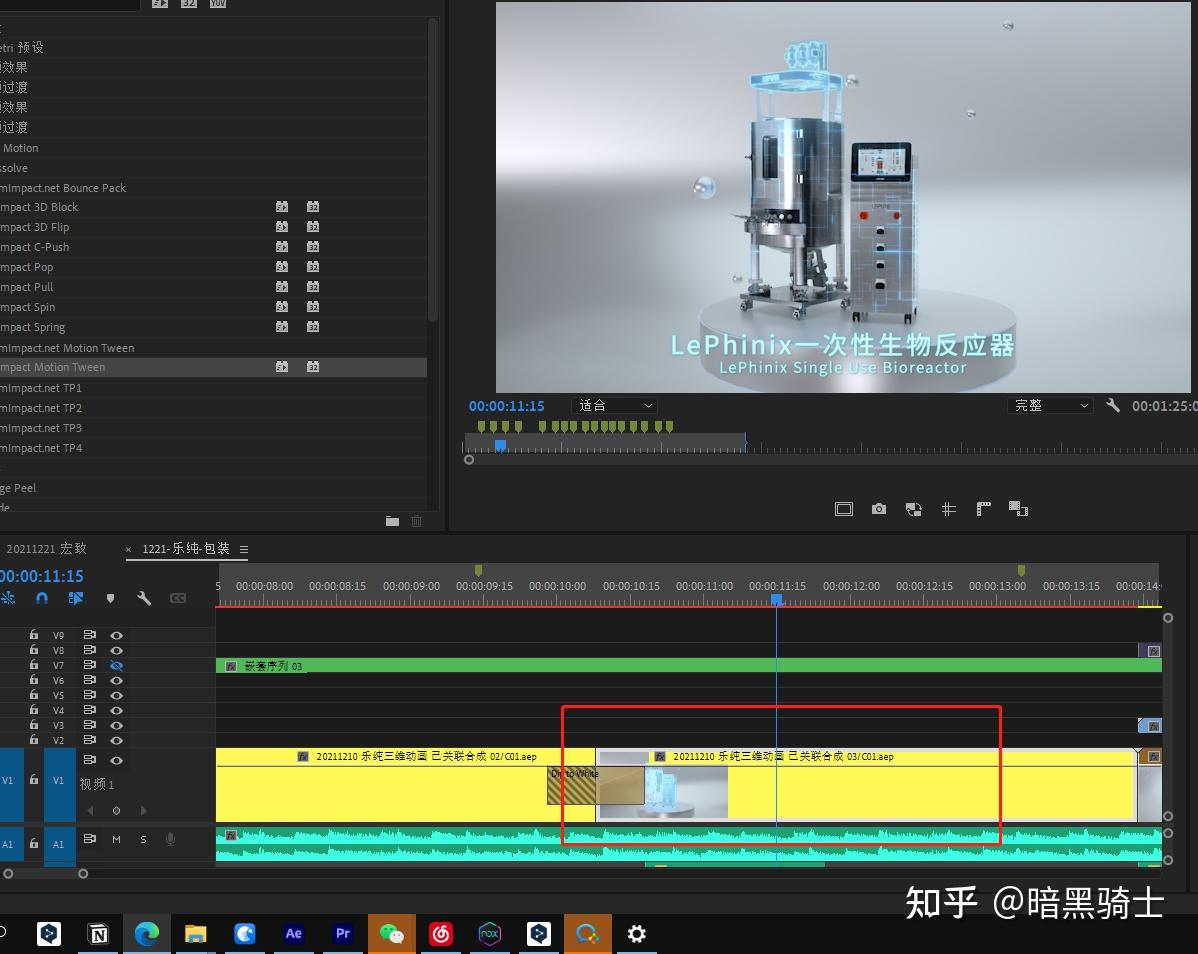Open the mImpact.net Bounce Pack folder
Screen dimensions: 1198x954
pos(63,188)
